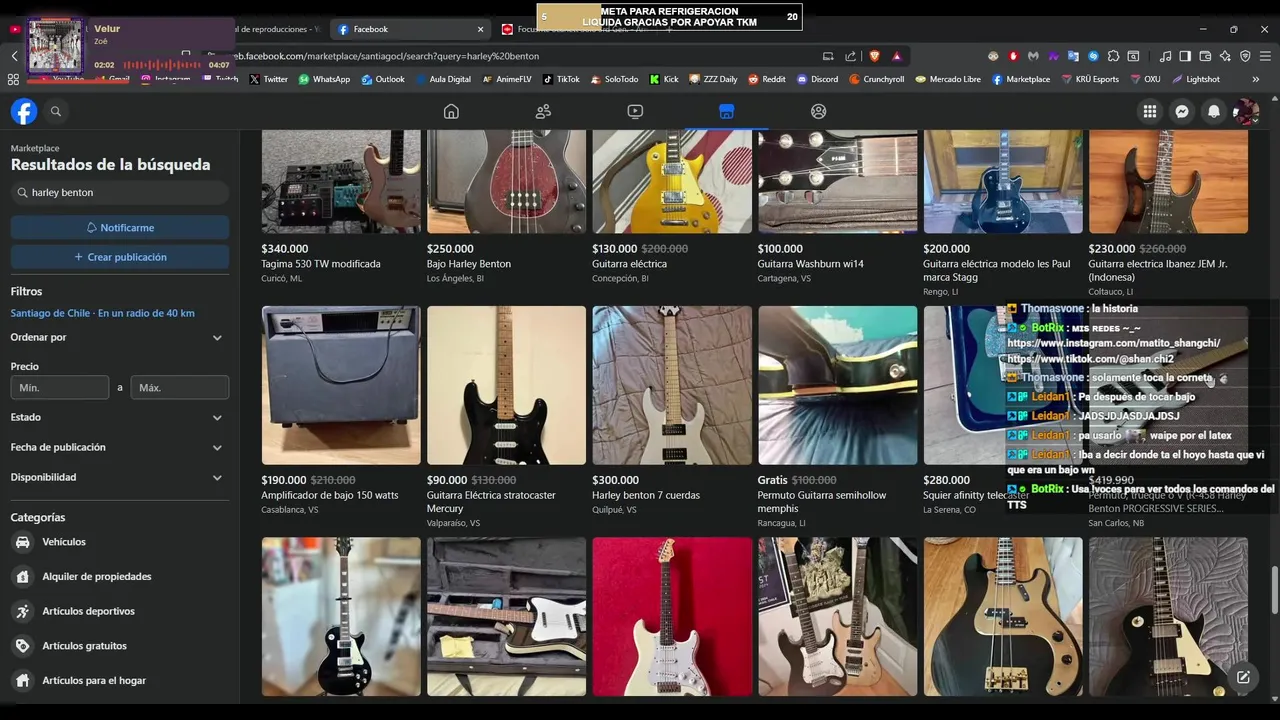Open the browser hamburger menu

click(x=1265, y=56)
